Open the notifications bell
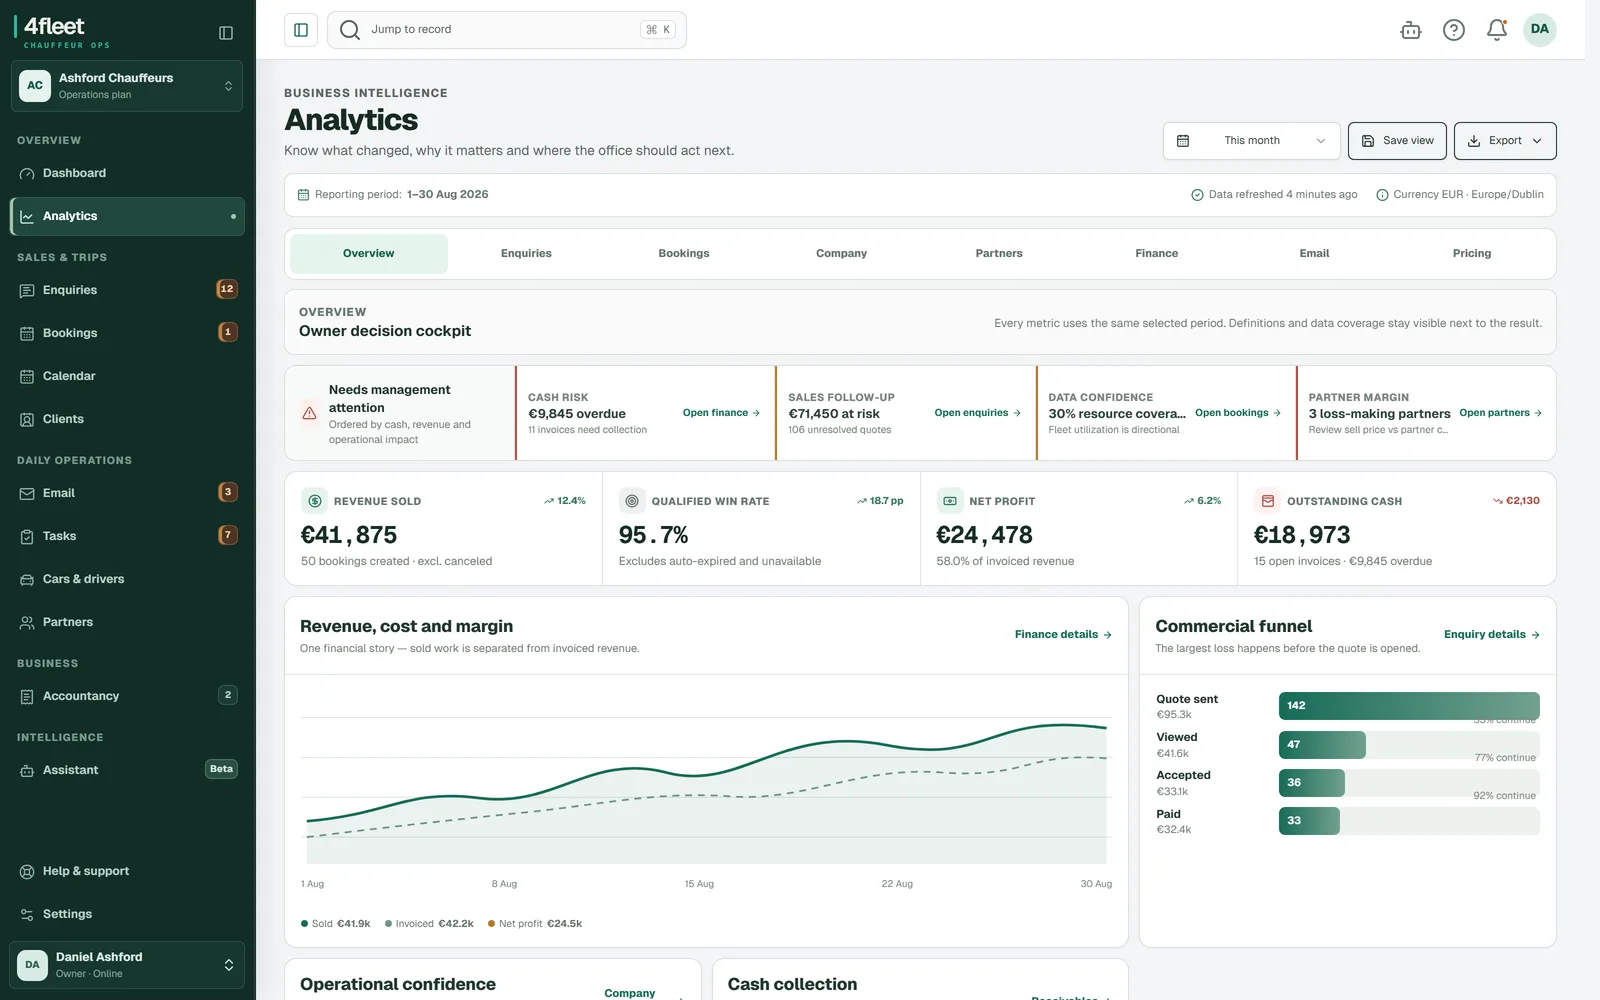 (1497, 30)
